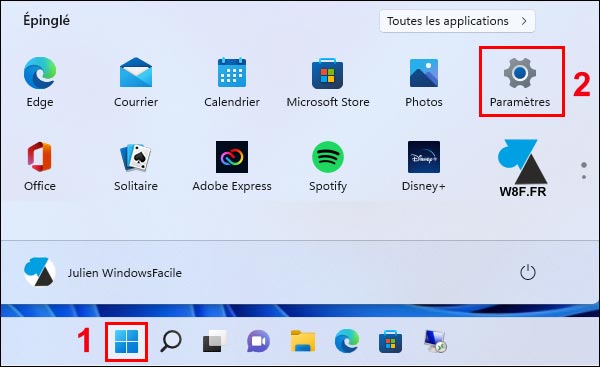Viewport: 600px width, 367px height.
Task: Open File Explorer from taskbar
Action: point(303,341)
